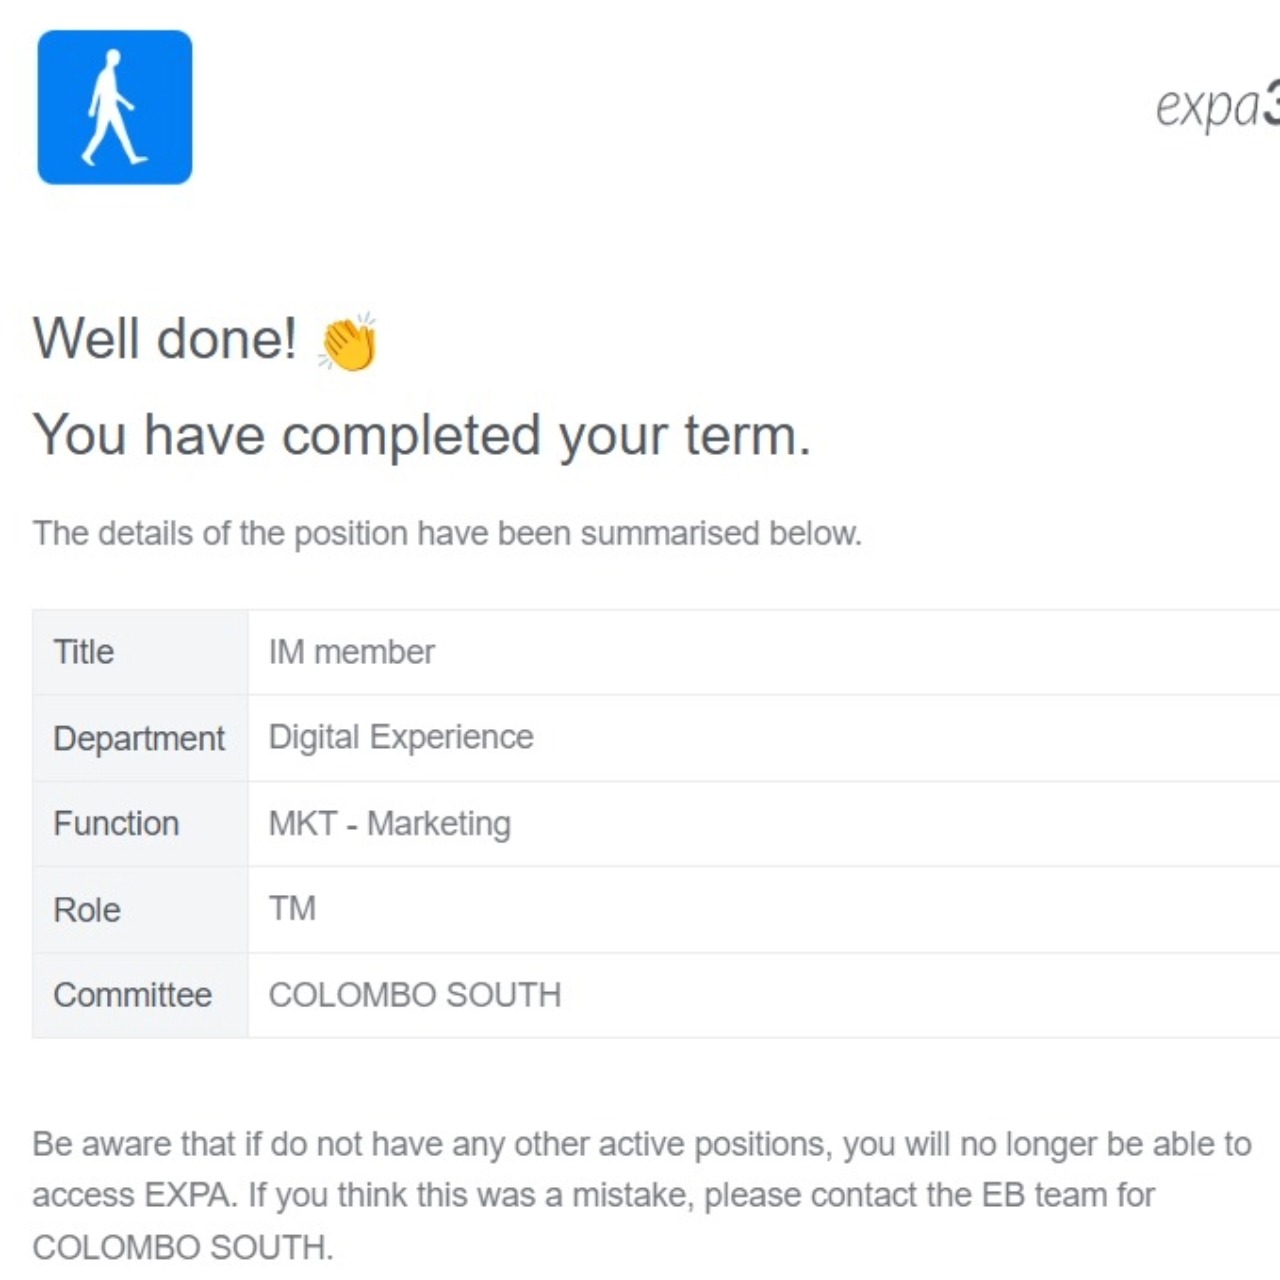Viewport: 1280px width, 1280px height.
Task: Select the "Digital Experience" table value
Action: [401, 737]
